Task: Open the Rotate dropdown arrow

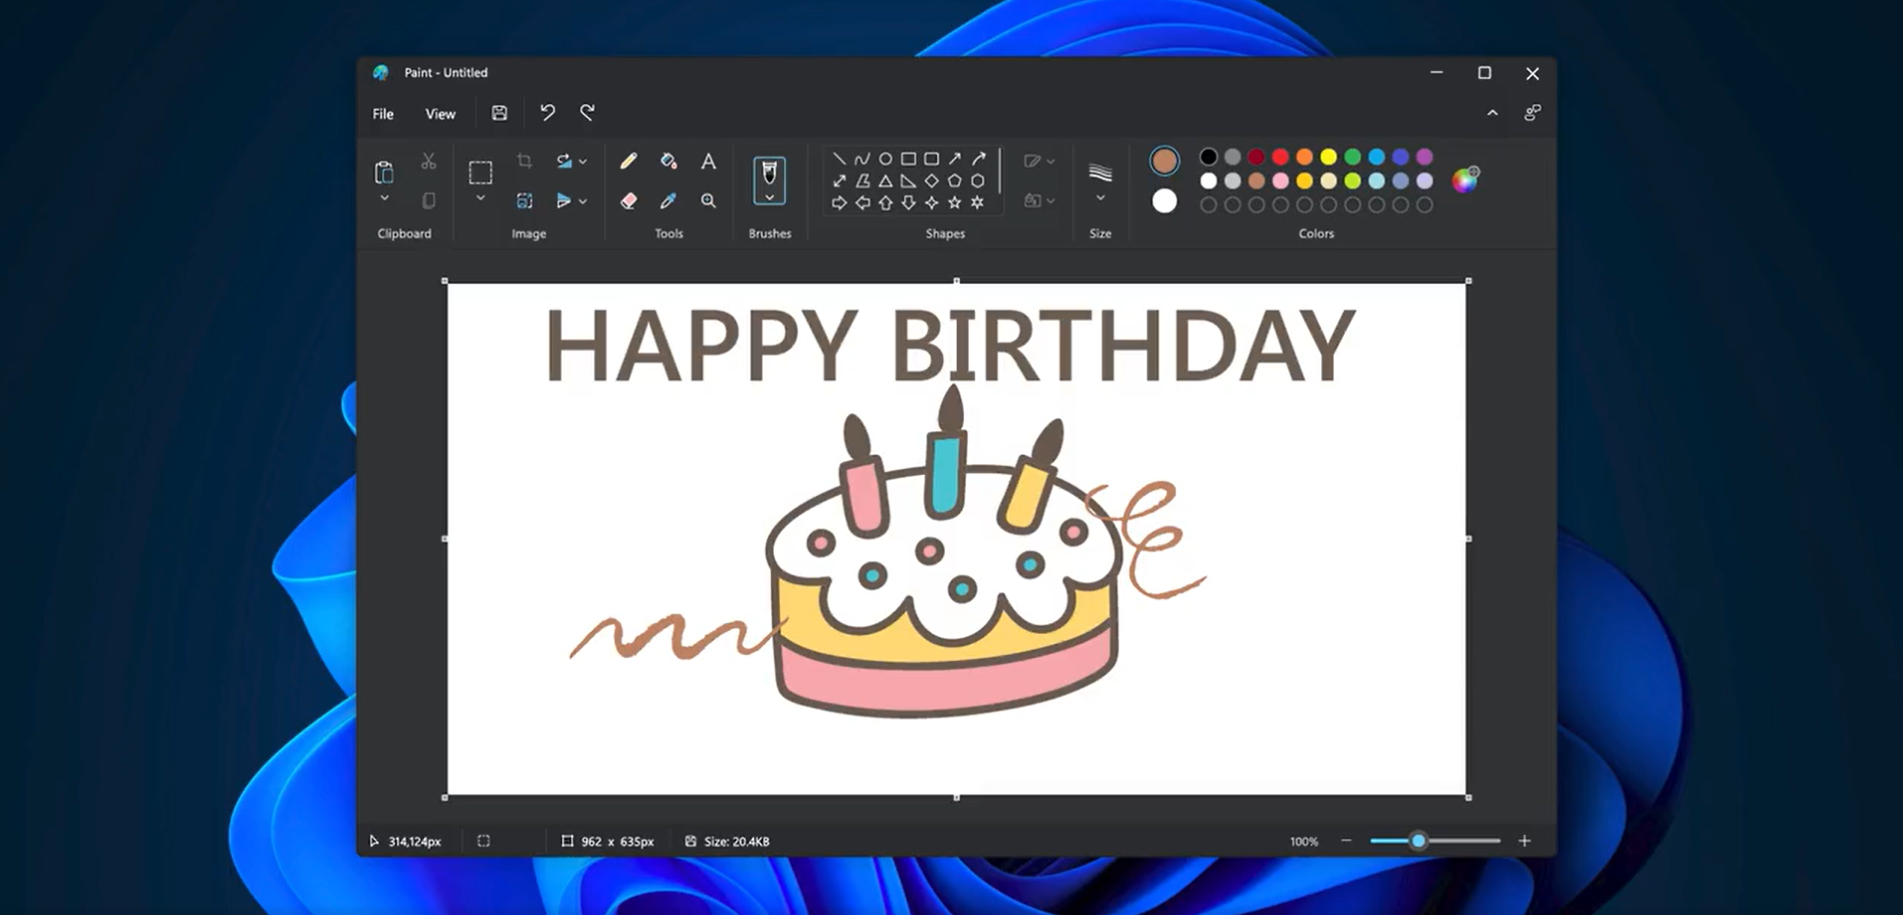Action: click(x=583, y=161)
